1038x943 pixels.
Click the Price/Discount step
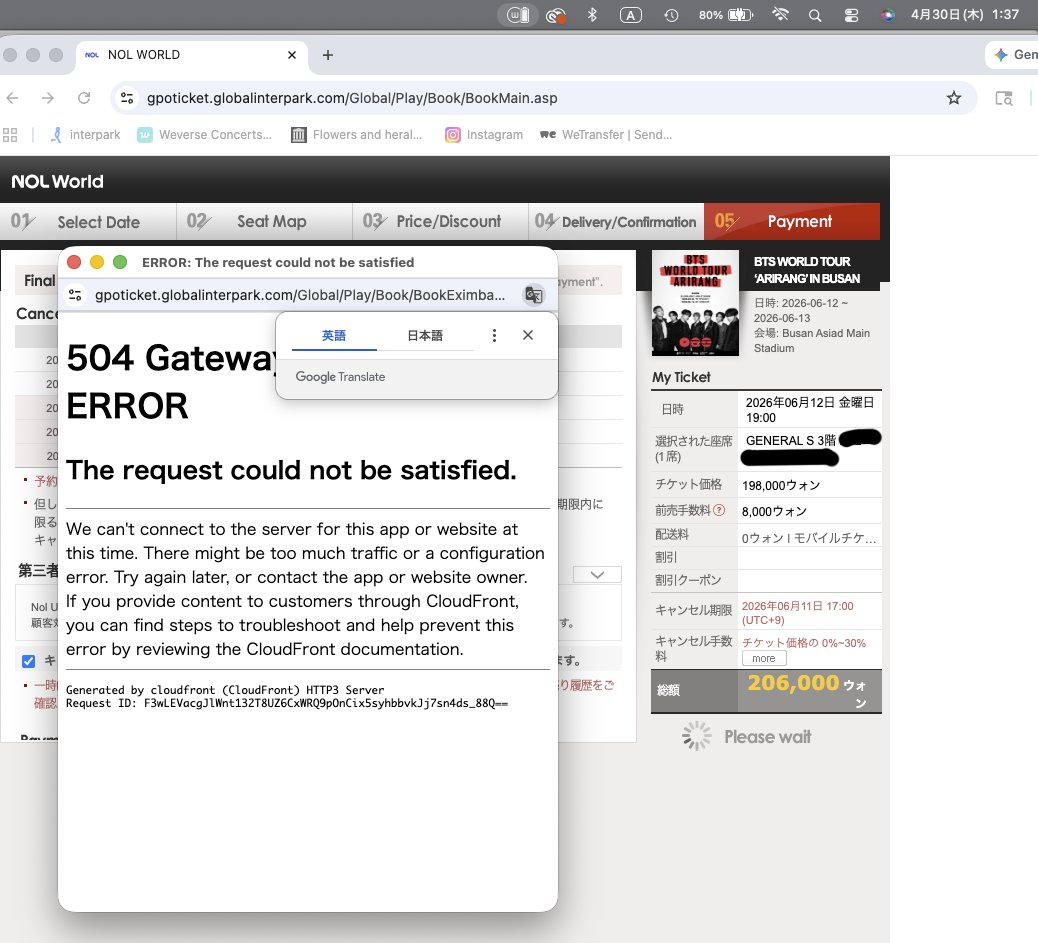[x=440, y=221]
